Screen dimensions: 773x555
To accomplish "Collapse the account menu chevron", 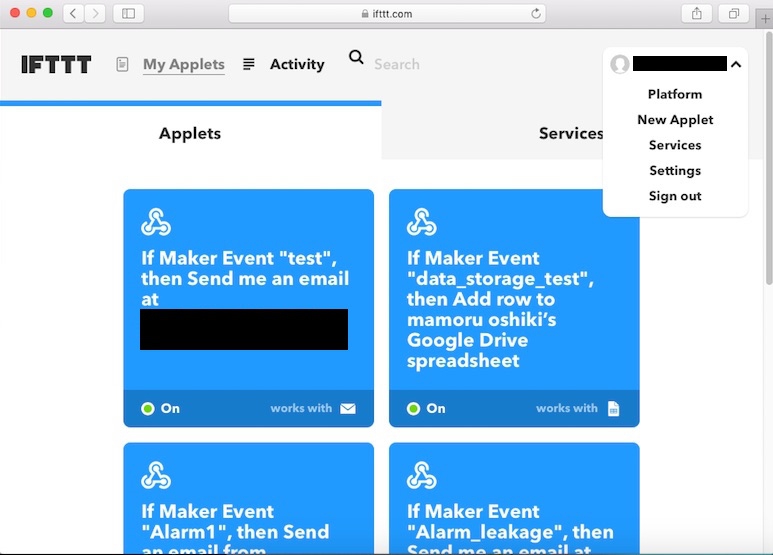I will point(736,64).
